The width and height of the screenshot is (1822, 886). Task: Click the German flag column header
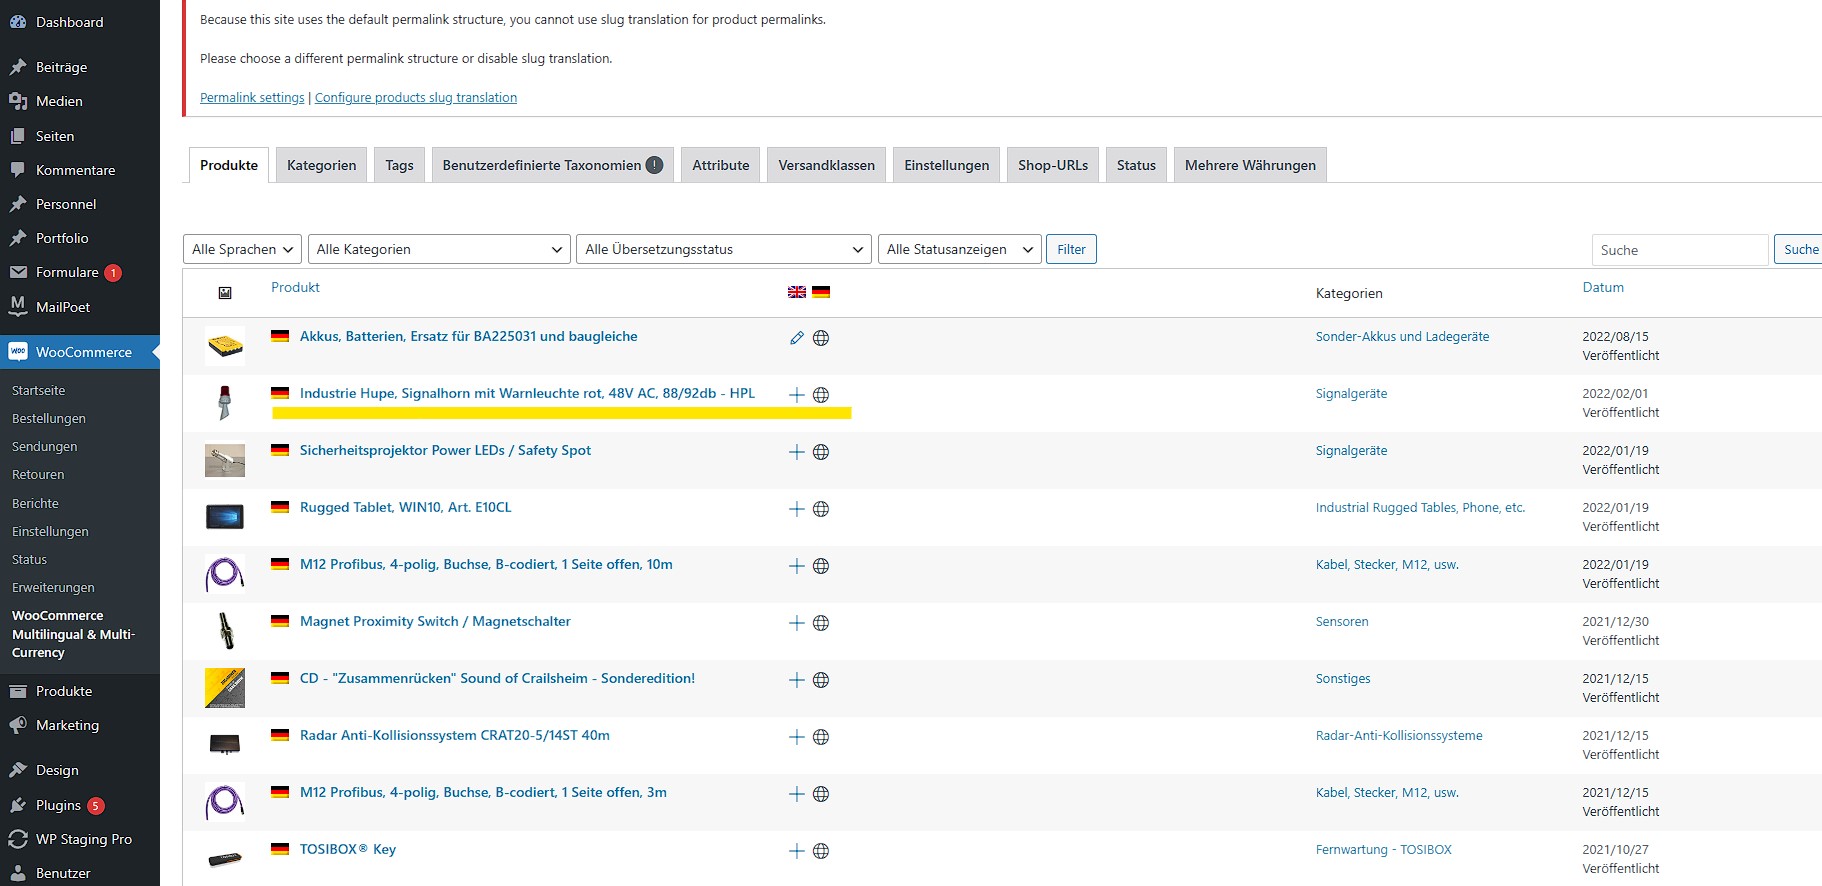pos(821,292)
